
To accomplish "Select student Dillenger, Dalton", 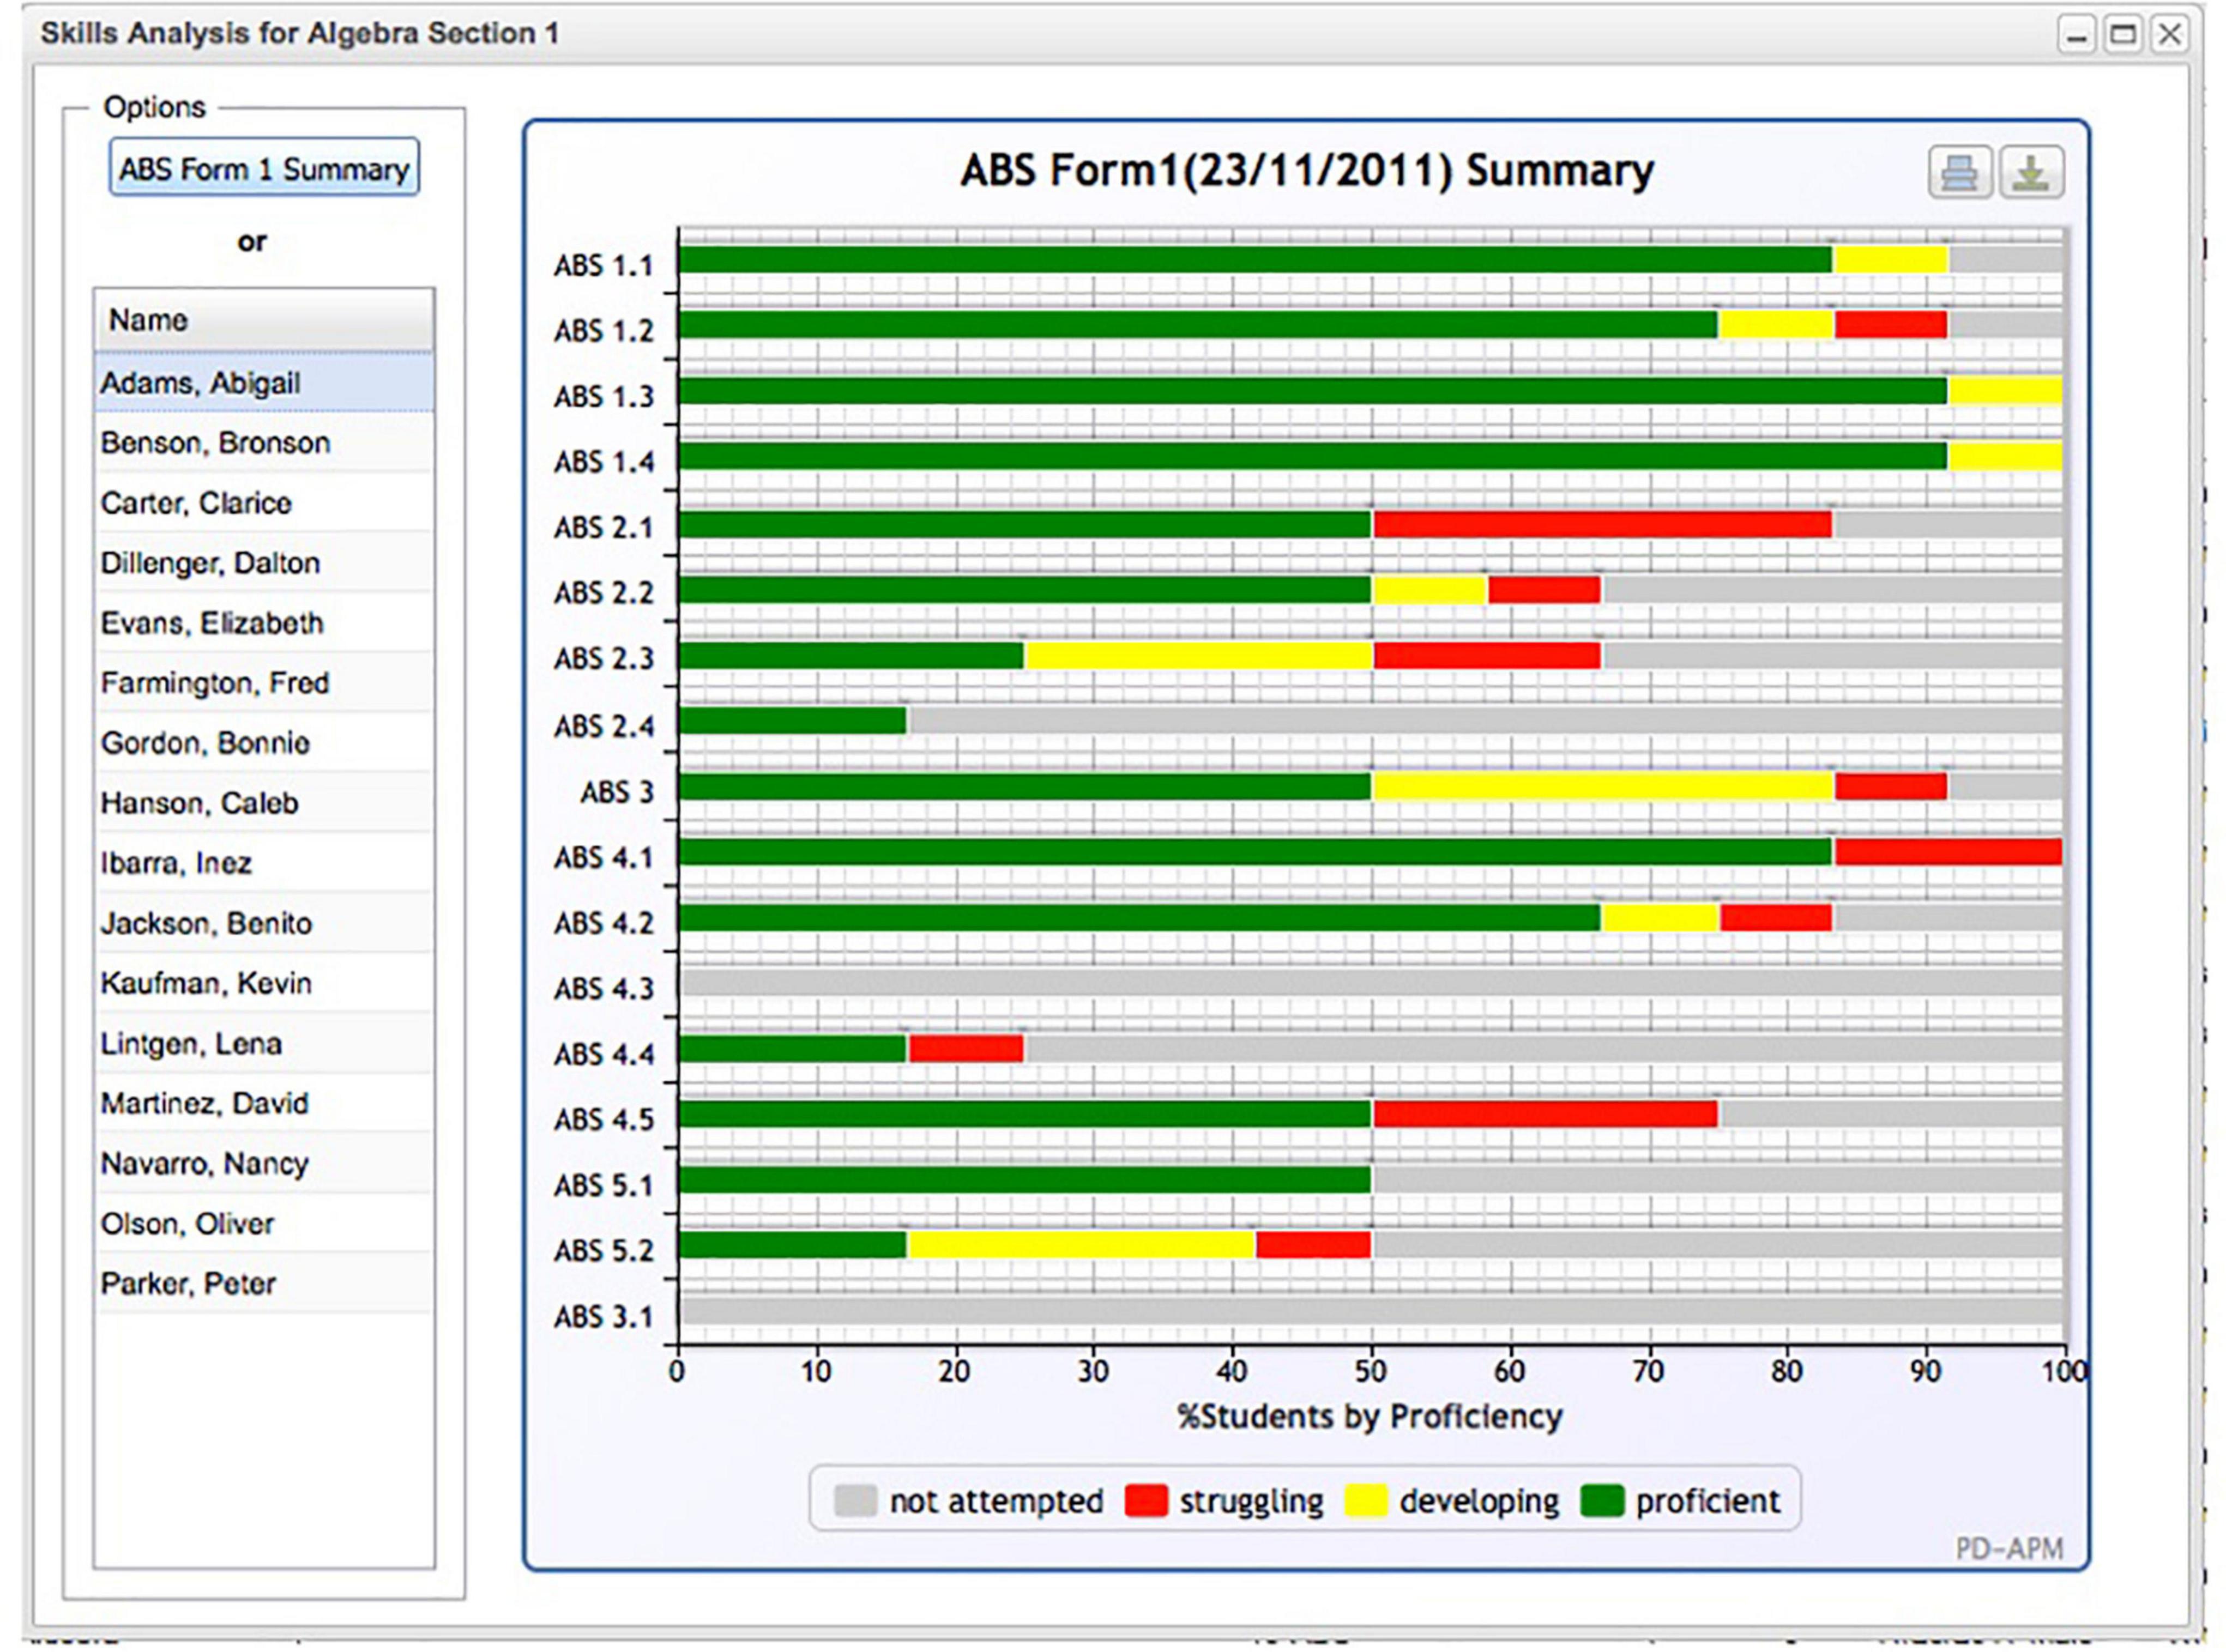I will click(x=264, y=562).
